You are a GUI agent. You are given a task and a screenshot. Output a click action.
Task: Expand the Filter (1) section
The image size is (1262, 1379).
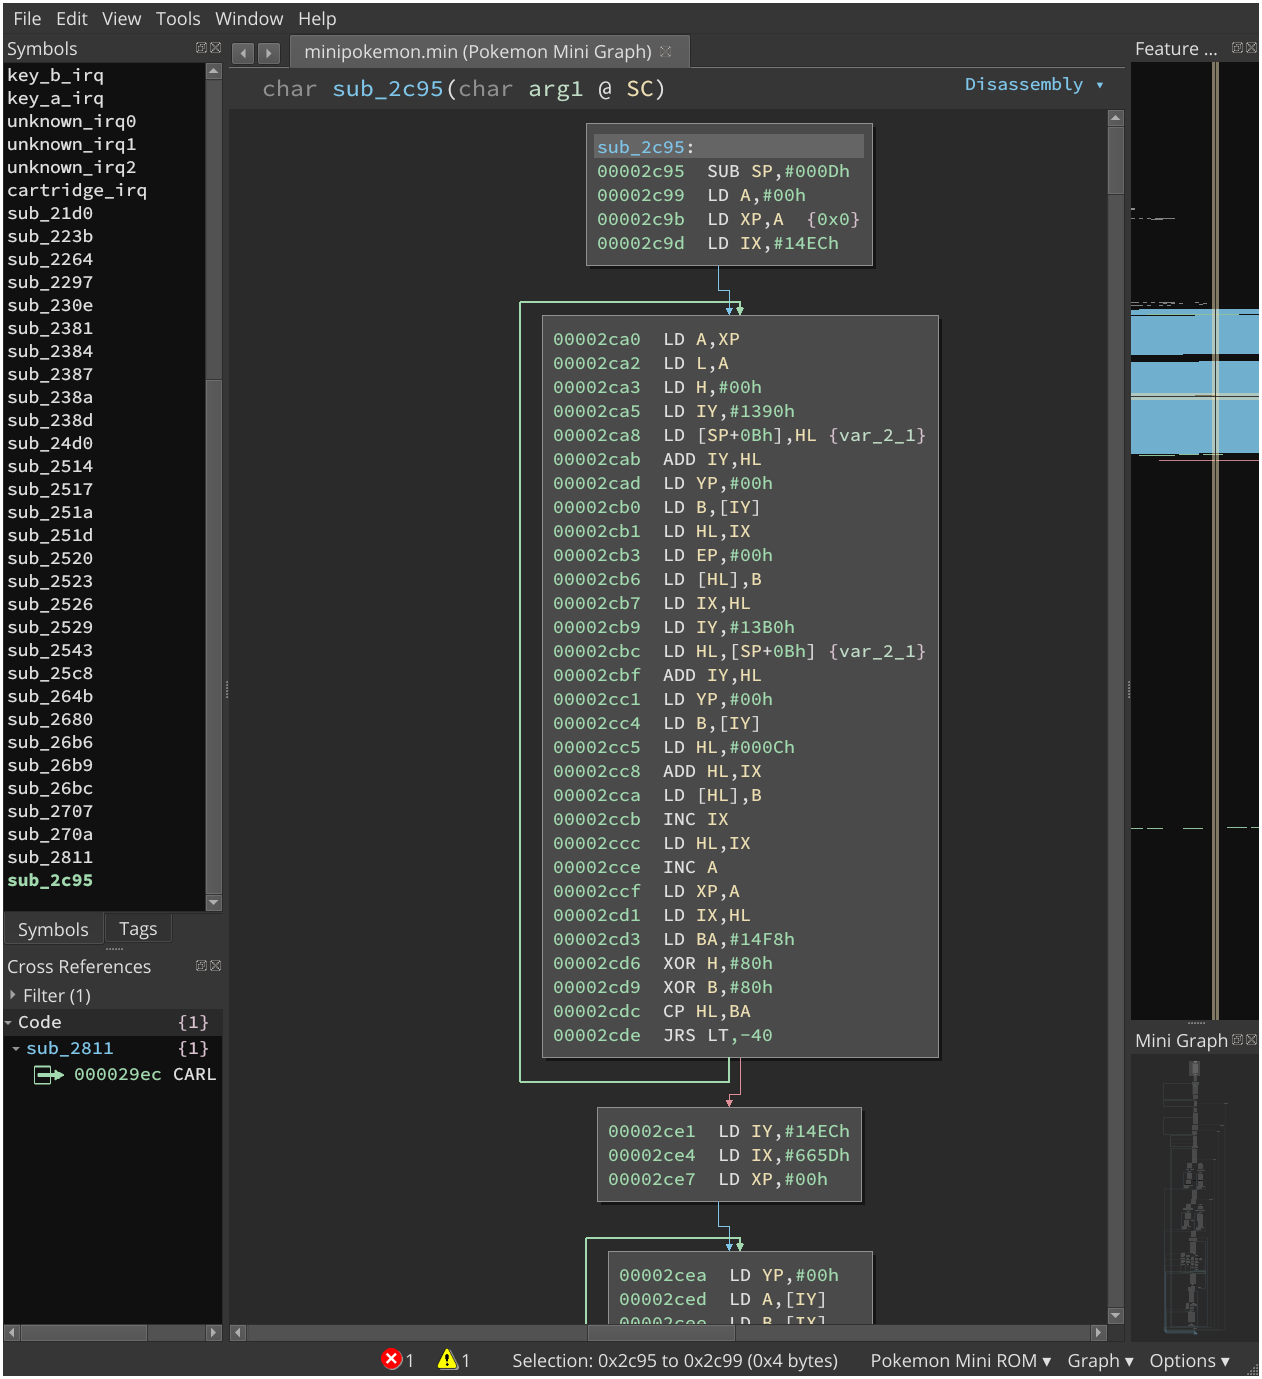point(12,995)
